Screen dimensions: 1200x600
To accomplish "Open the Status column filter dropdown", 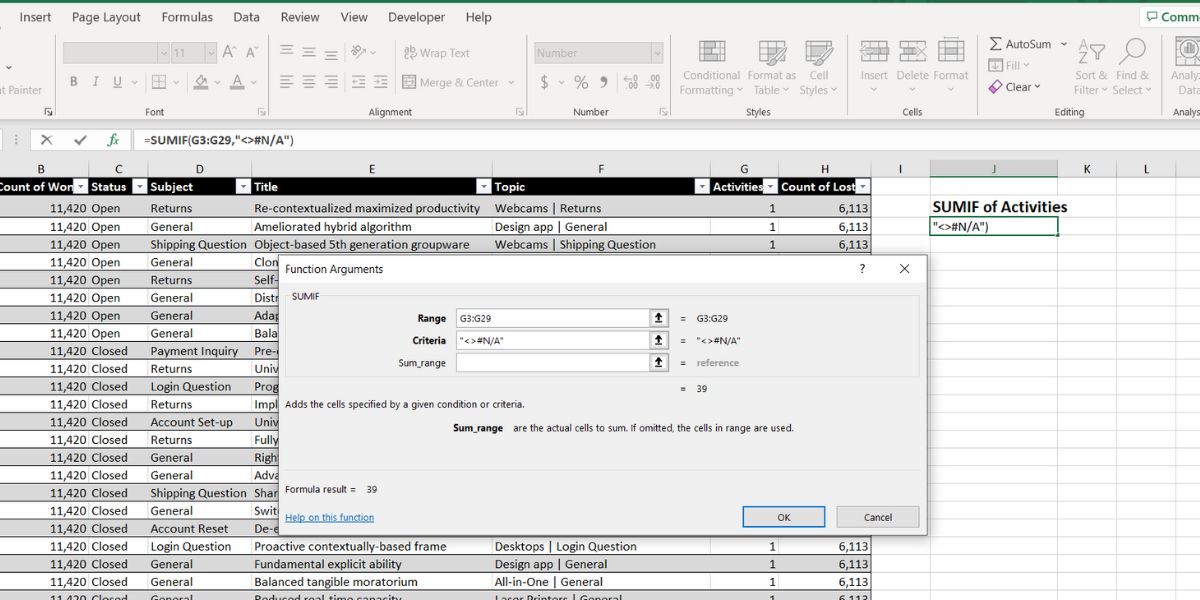I will pyautogui.click(x=140, y=187).
